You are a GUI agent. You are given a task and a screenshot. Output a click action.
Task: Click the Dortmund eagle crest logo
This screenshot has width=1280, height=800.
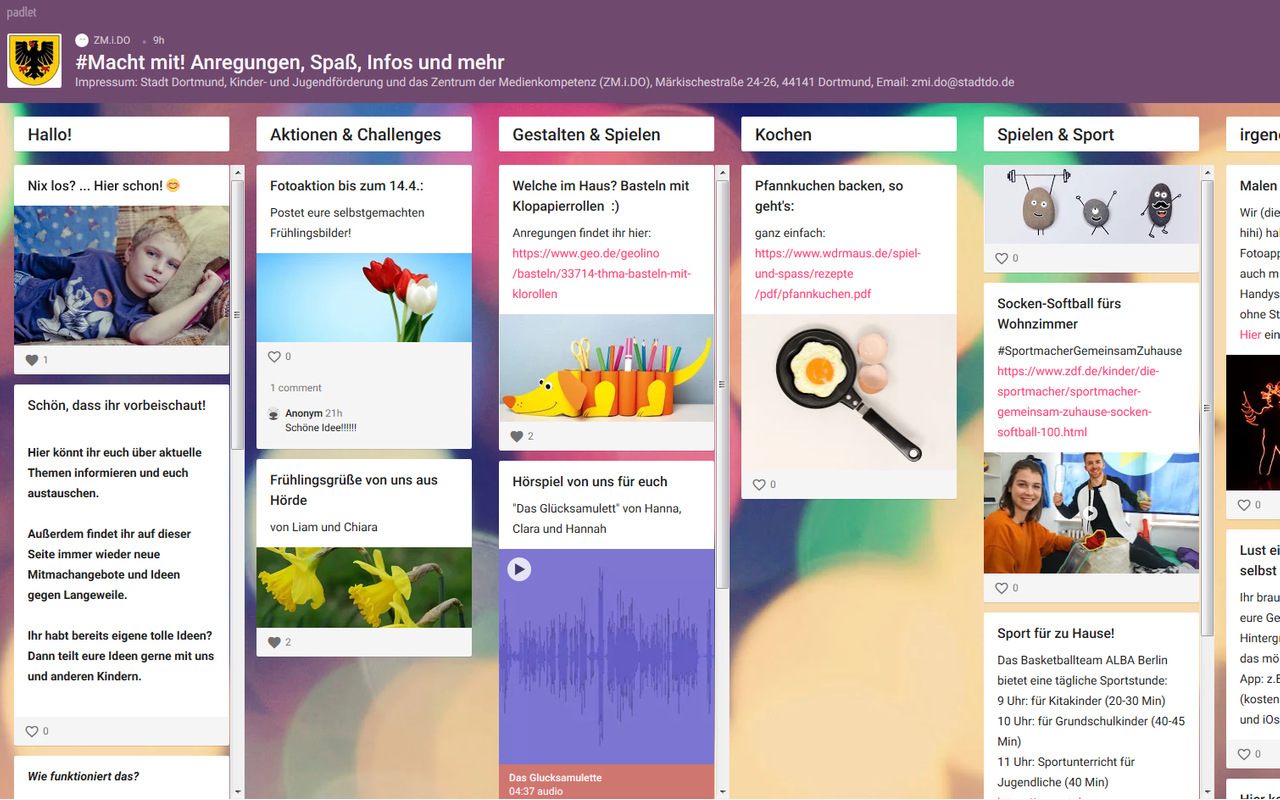coord(35,60)
